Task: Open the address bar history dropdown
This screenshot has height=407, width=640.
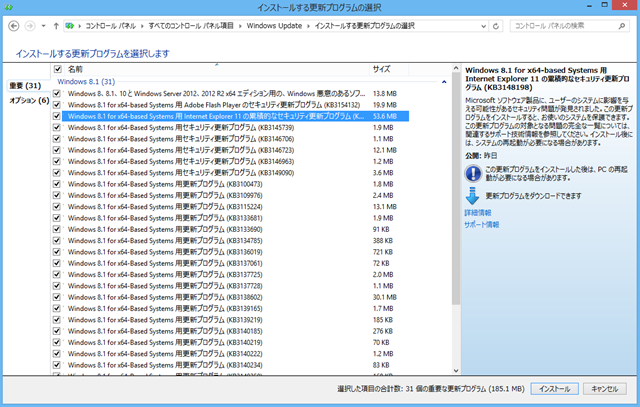Action: (483, 26)
